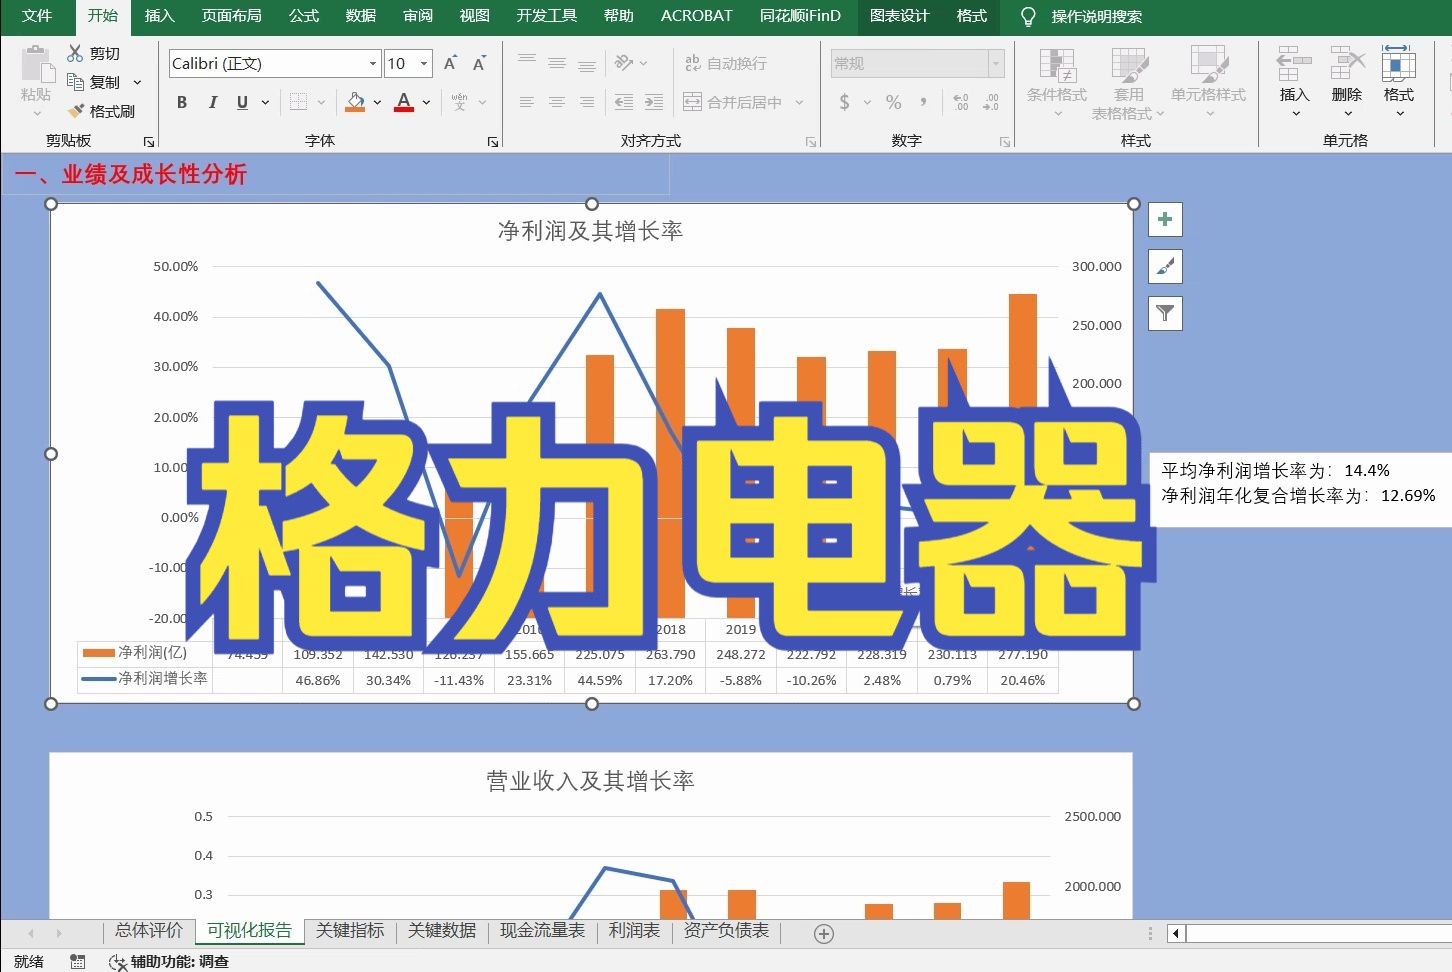Open underline style dropdown arrow
The height and width of the screenshot is (972, 1452).
pos(265,102)
